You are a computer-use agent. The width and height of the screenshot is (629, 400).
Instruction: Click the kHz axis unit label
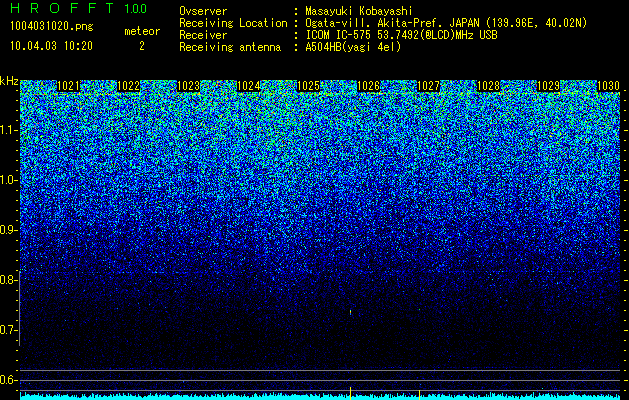(9, 81)
